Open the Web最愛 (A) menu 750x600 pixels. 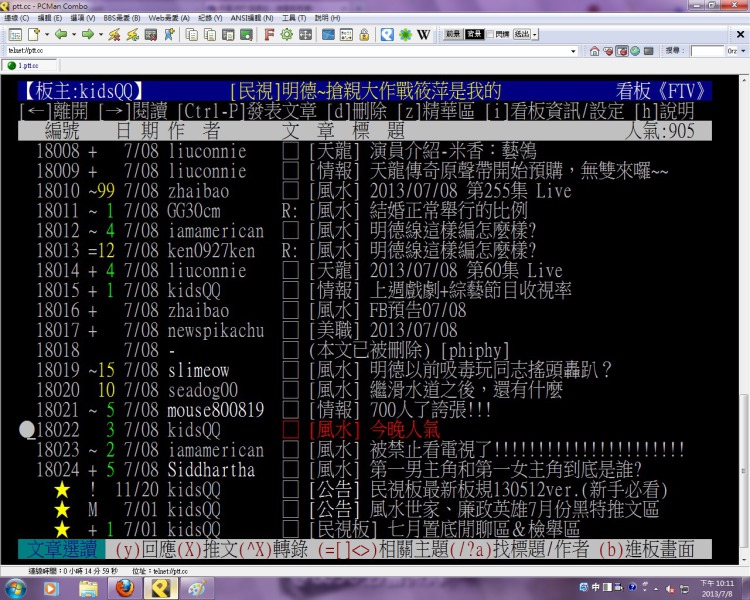pyautogui.click(x=169, y=18)
